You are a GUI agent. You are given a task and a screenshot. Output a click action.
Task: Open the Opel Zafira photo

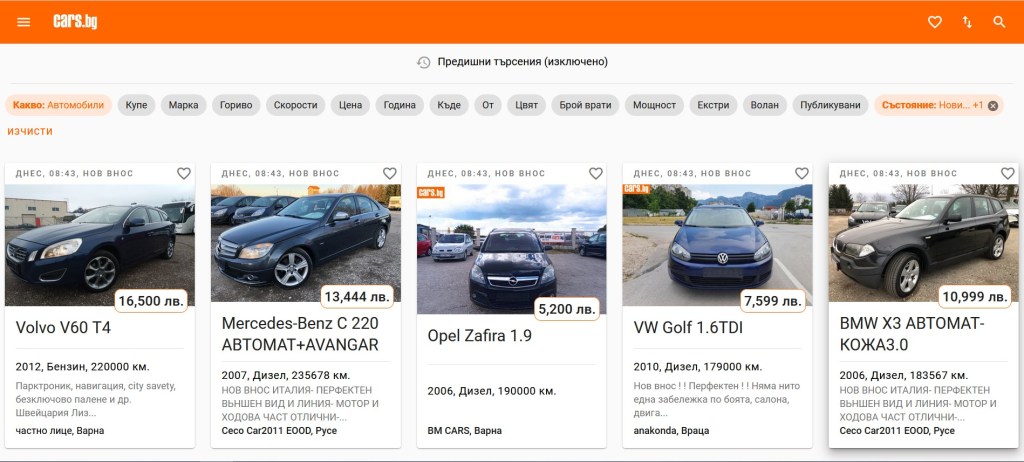click(x=511, y=249)
